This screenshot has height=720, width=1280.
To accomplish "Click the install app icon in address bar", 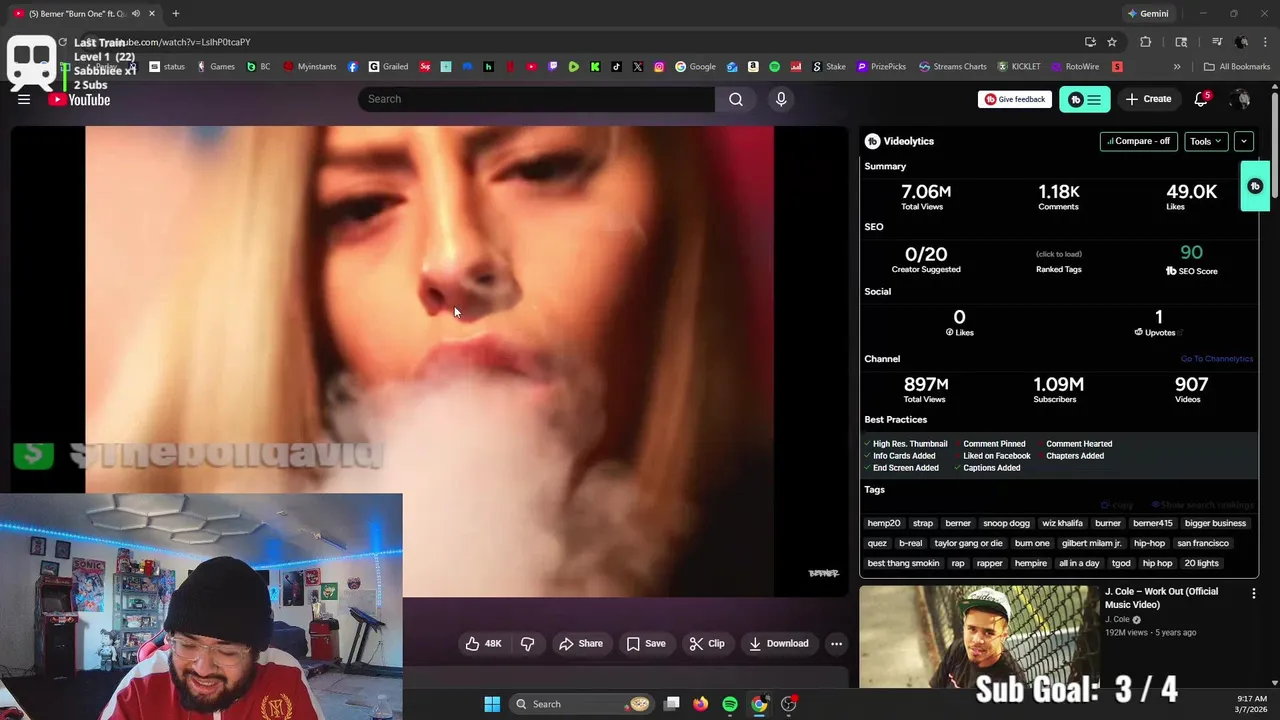I will 1090,42.
